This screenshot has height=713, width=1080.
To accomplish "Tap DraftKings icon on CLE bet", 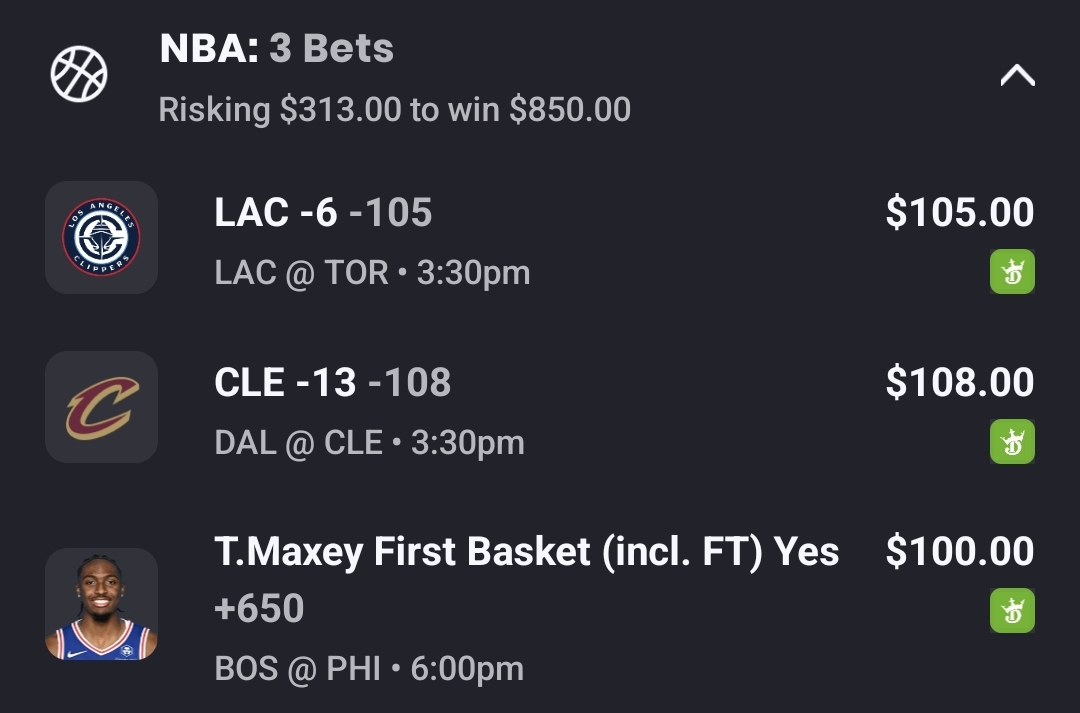I will click(1012, 442).
